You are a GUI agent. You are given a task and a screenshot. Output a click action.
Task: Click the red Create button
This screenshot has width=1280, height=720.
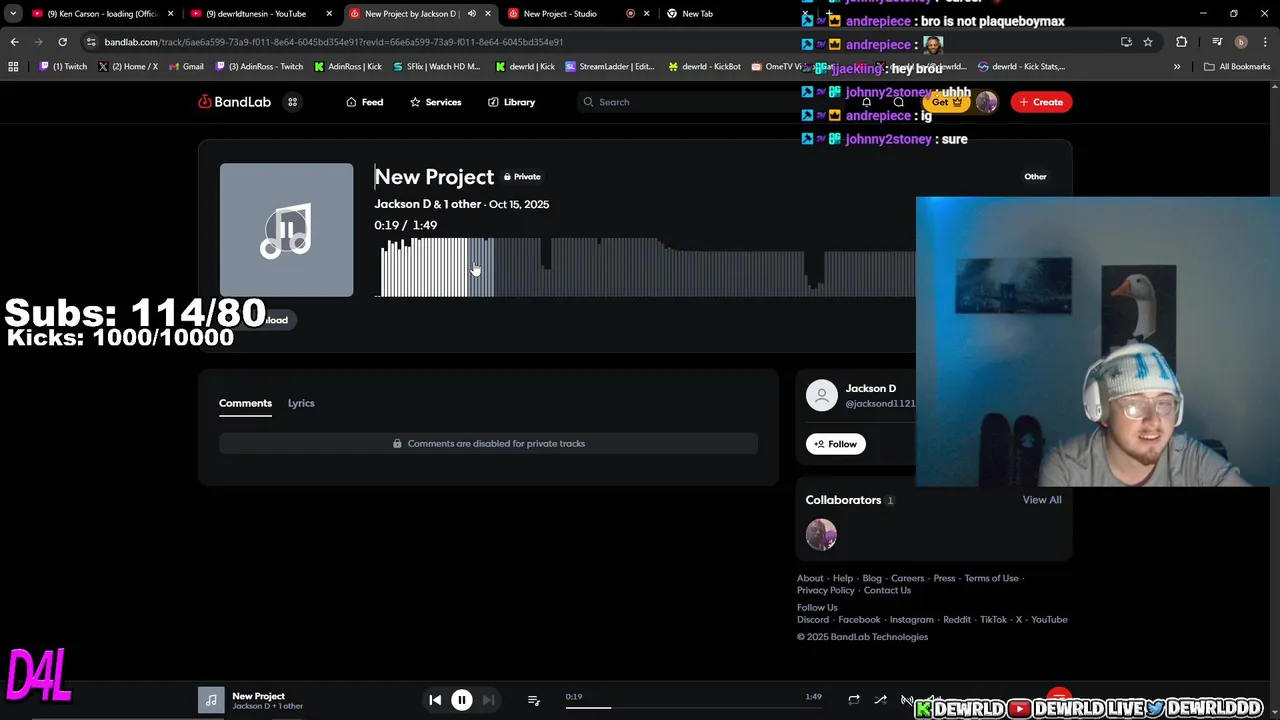(1041, 102)
